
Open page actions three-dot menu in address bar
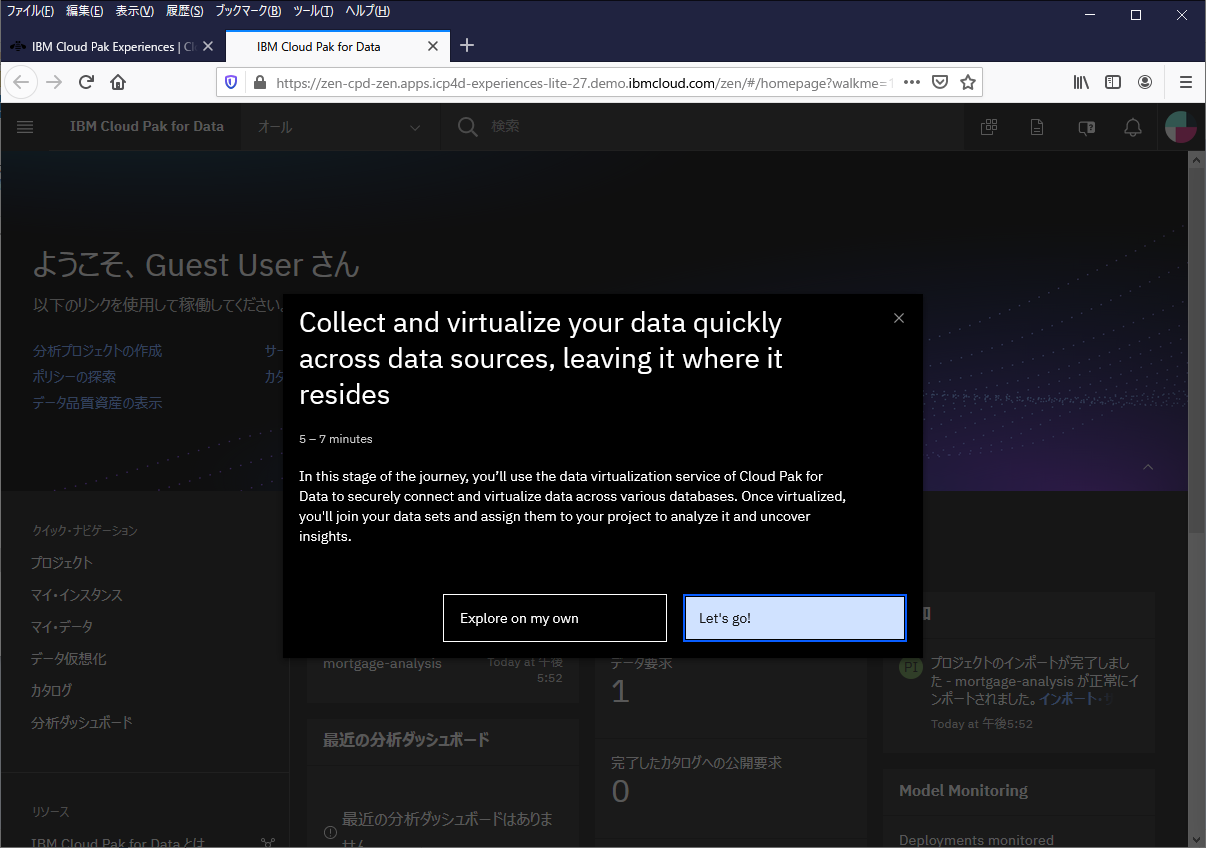pos(911,82)
